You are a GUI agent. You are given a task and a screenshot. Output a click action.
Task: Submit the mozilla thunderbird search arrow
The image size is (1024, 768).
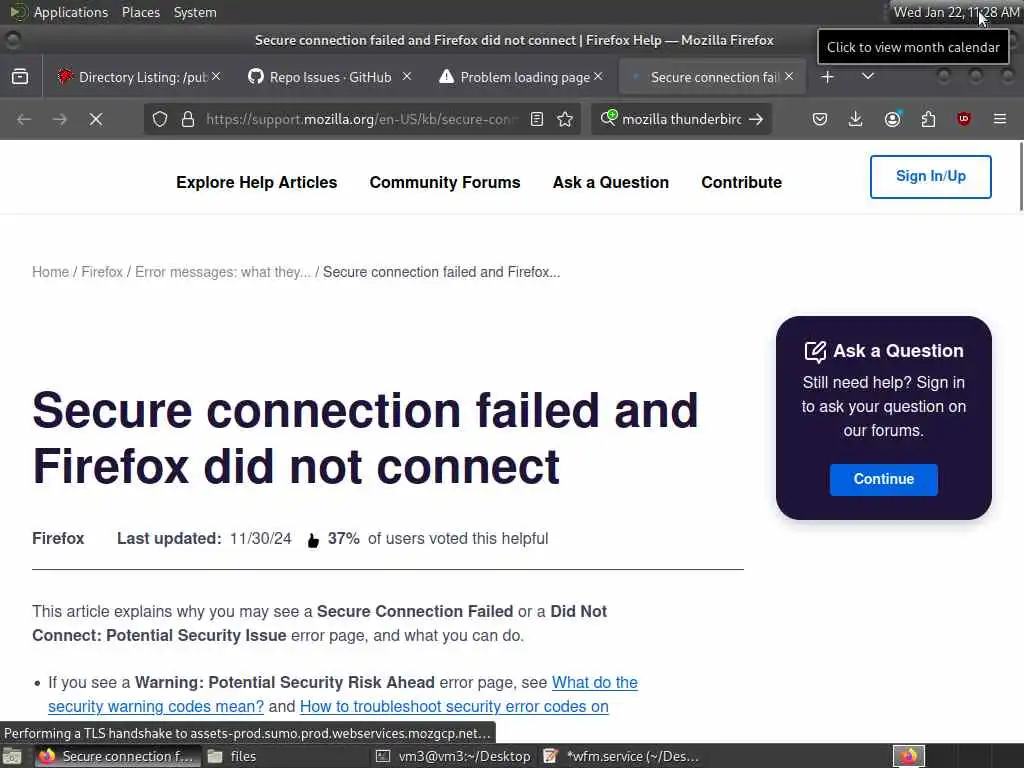click(x=756, y=119)
